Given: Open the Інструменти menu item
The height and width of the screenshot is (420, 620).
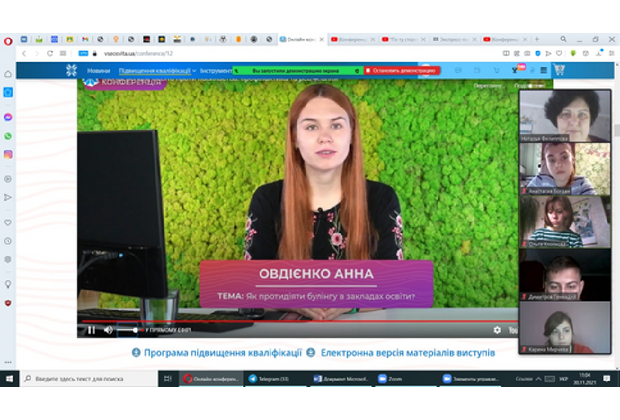Looking at the screenshot, I should click(x=216, y=71).
